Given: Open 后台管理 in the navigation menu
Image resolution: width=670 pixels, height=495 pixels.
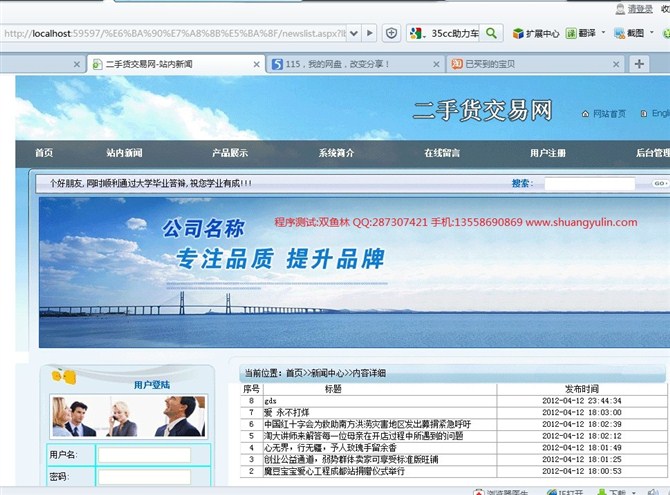Looking at the screenshot, I should 653,153.
